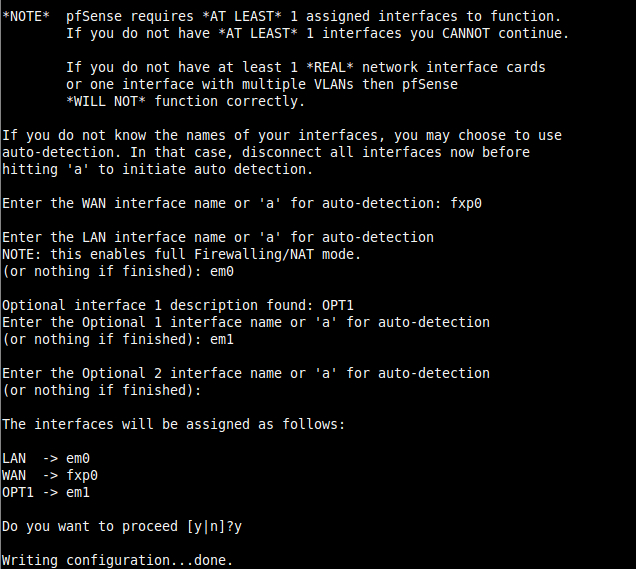Click 'NOTE: this enables full Firewalling/NAT mode.' line
The height and width of the screenshot is (569, 636).
[x=178, y=254]
